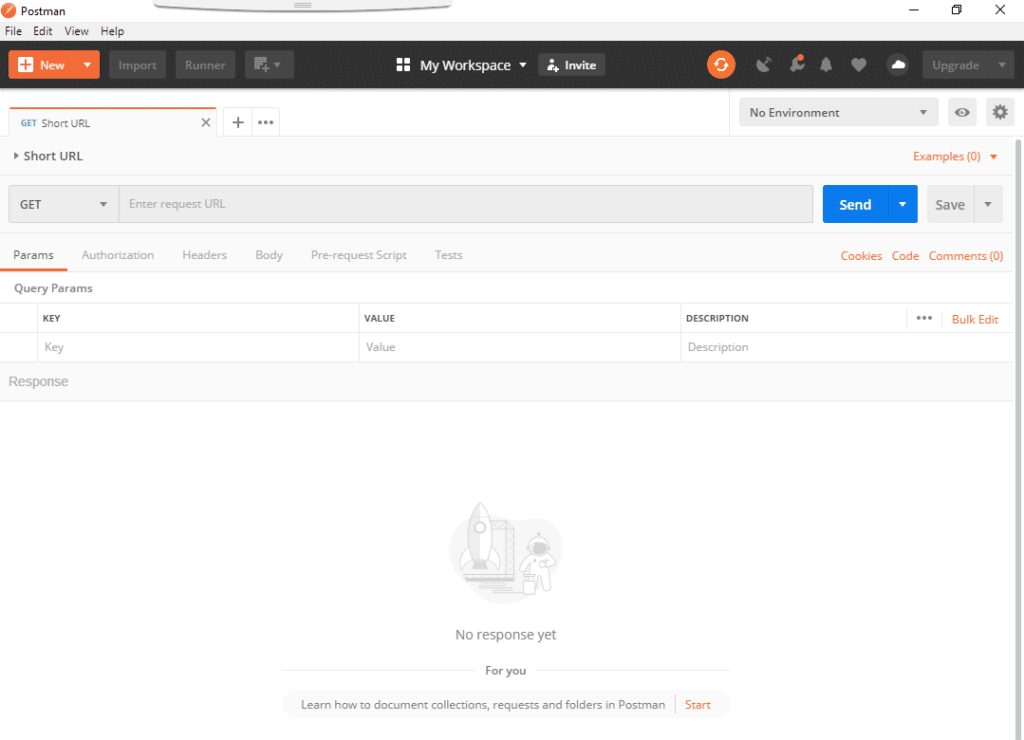Open notifications via the bell icon
This screenshot has width=1024, height=740.
(826, 64)
